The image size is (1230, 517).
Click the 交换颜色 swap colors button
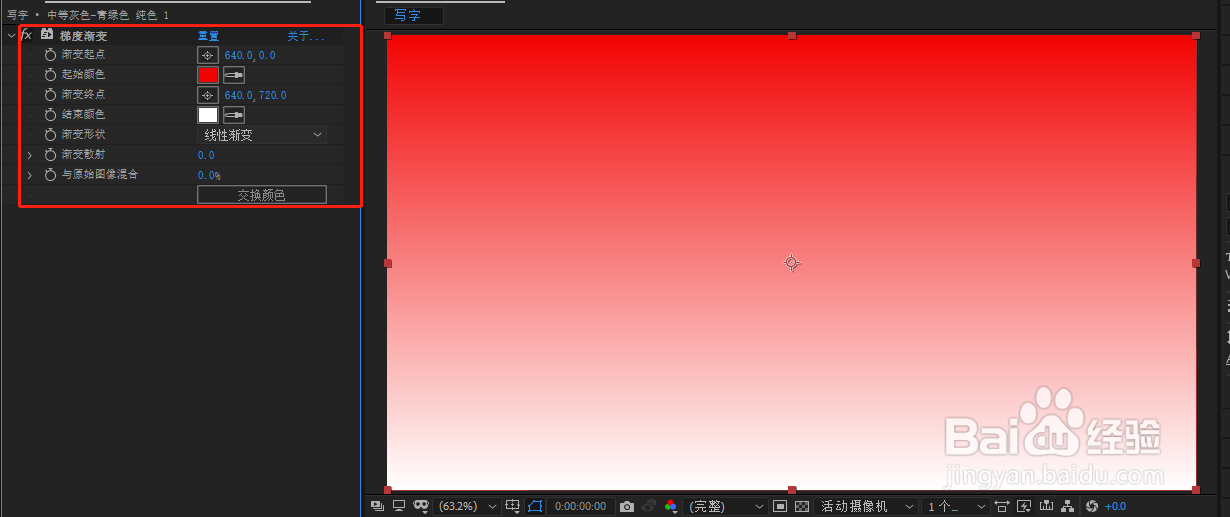point(262,195)
